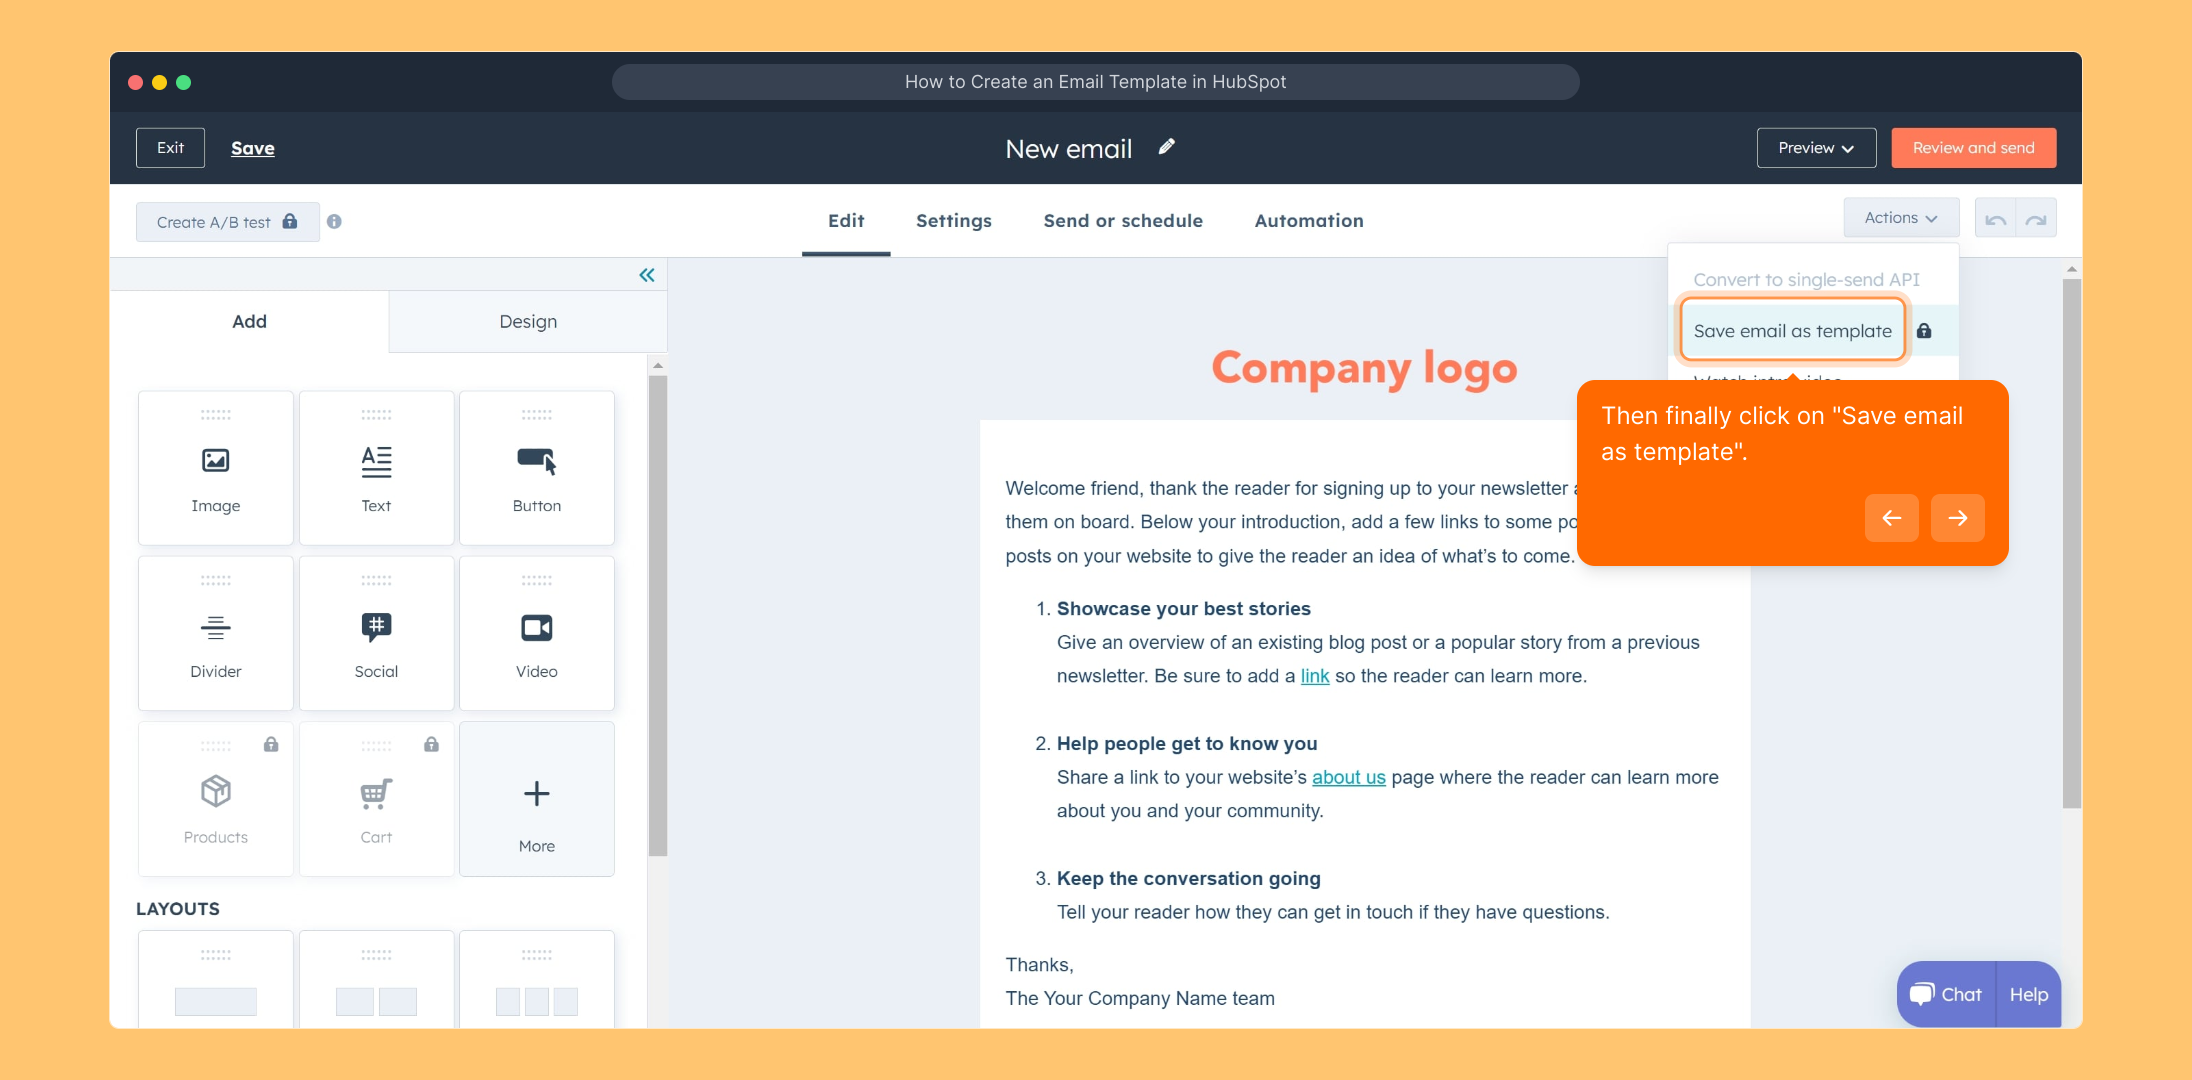This screenshot has width=2192, height=1080.
Task: Pick the Button module tile
Action: [x=537, y=468]
